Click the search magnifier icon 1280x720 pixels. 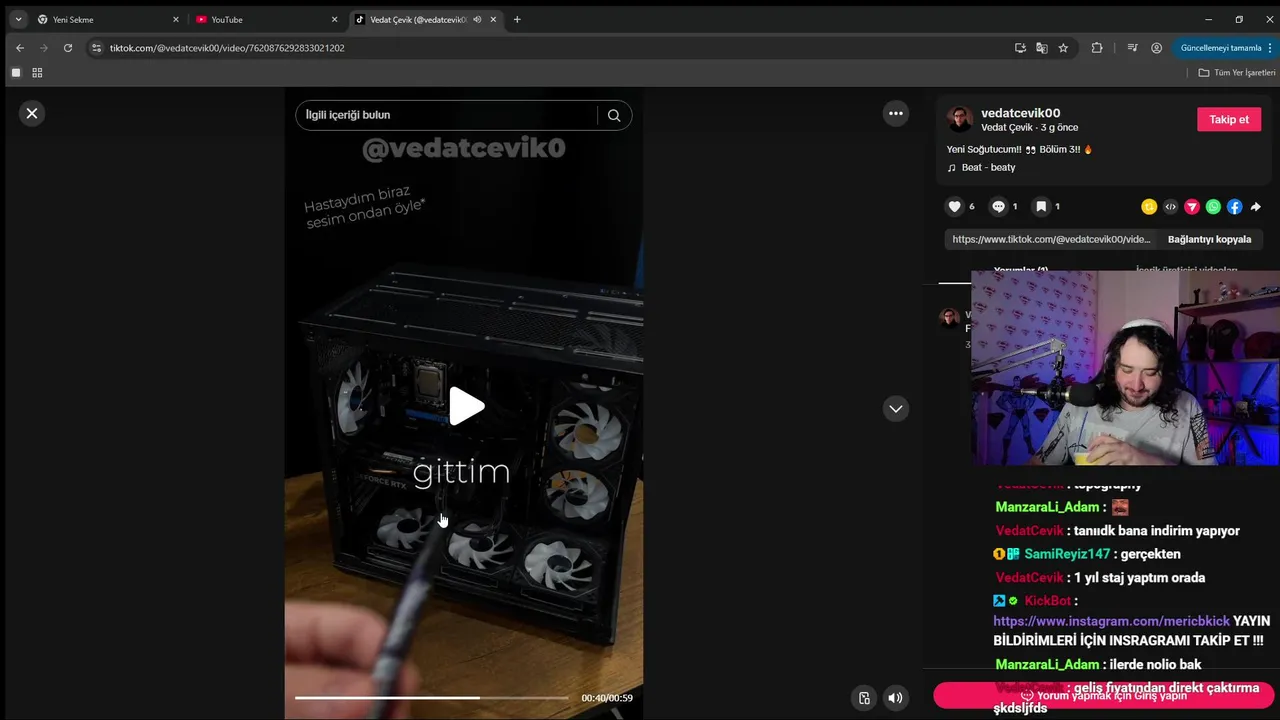[x=614, y=115]
